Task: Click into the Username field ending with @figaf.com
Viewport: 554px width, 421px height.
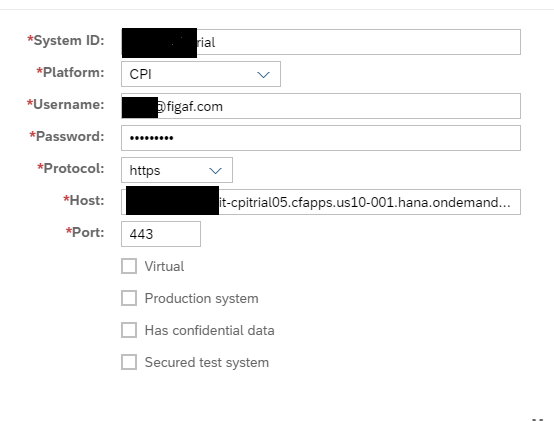Action: point(321,106)
